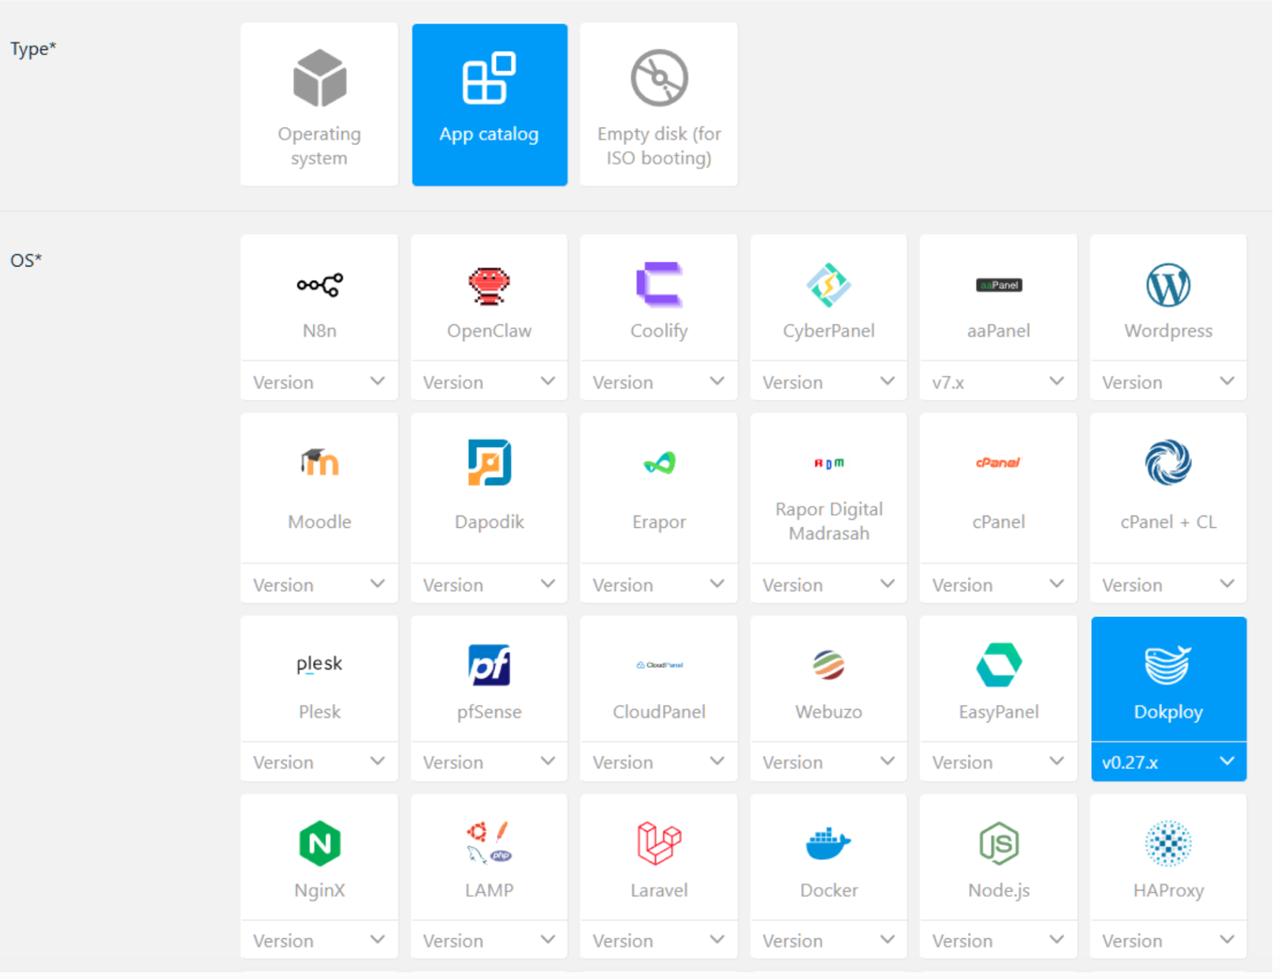Image resolution: width=1280 pixels, height=979 pixels.
Task: Expand the EasyPanel Version dropdown
Action: click(x=998, y=762)
